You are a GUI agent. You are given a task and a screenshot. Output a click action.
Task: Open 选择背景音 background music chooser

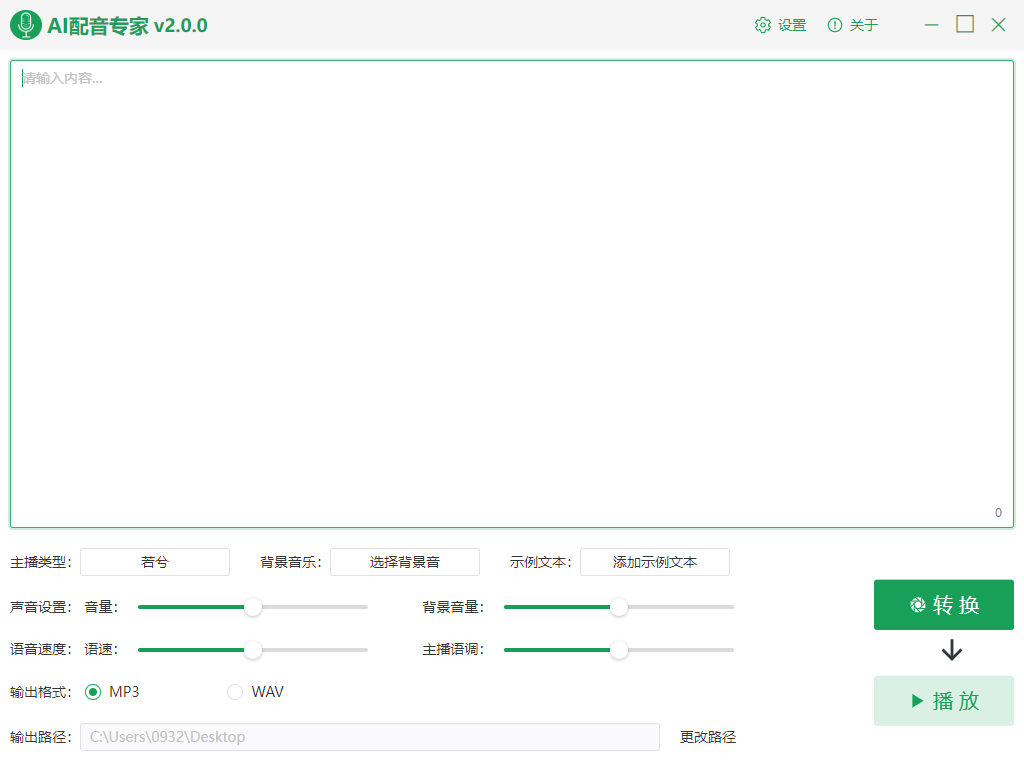[405, 562]
